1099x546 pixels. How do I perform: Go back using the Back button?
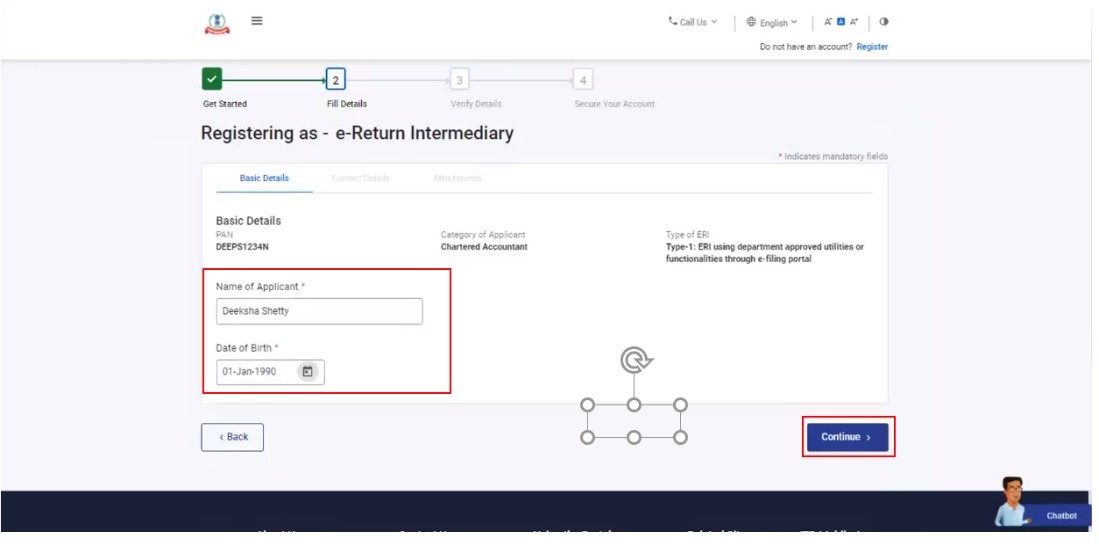pos(232,437)
